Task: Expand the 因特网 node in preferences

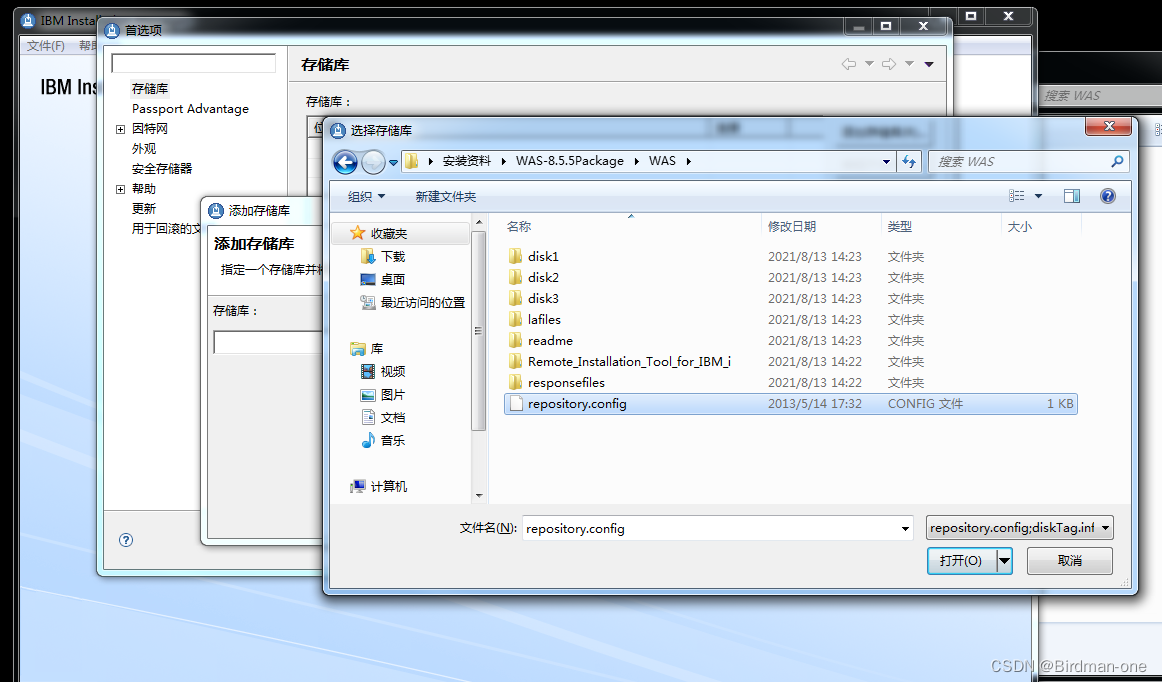Action: tap(120, 129)
